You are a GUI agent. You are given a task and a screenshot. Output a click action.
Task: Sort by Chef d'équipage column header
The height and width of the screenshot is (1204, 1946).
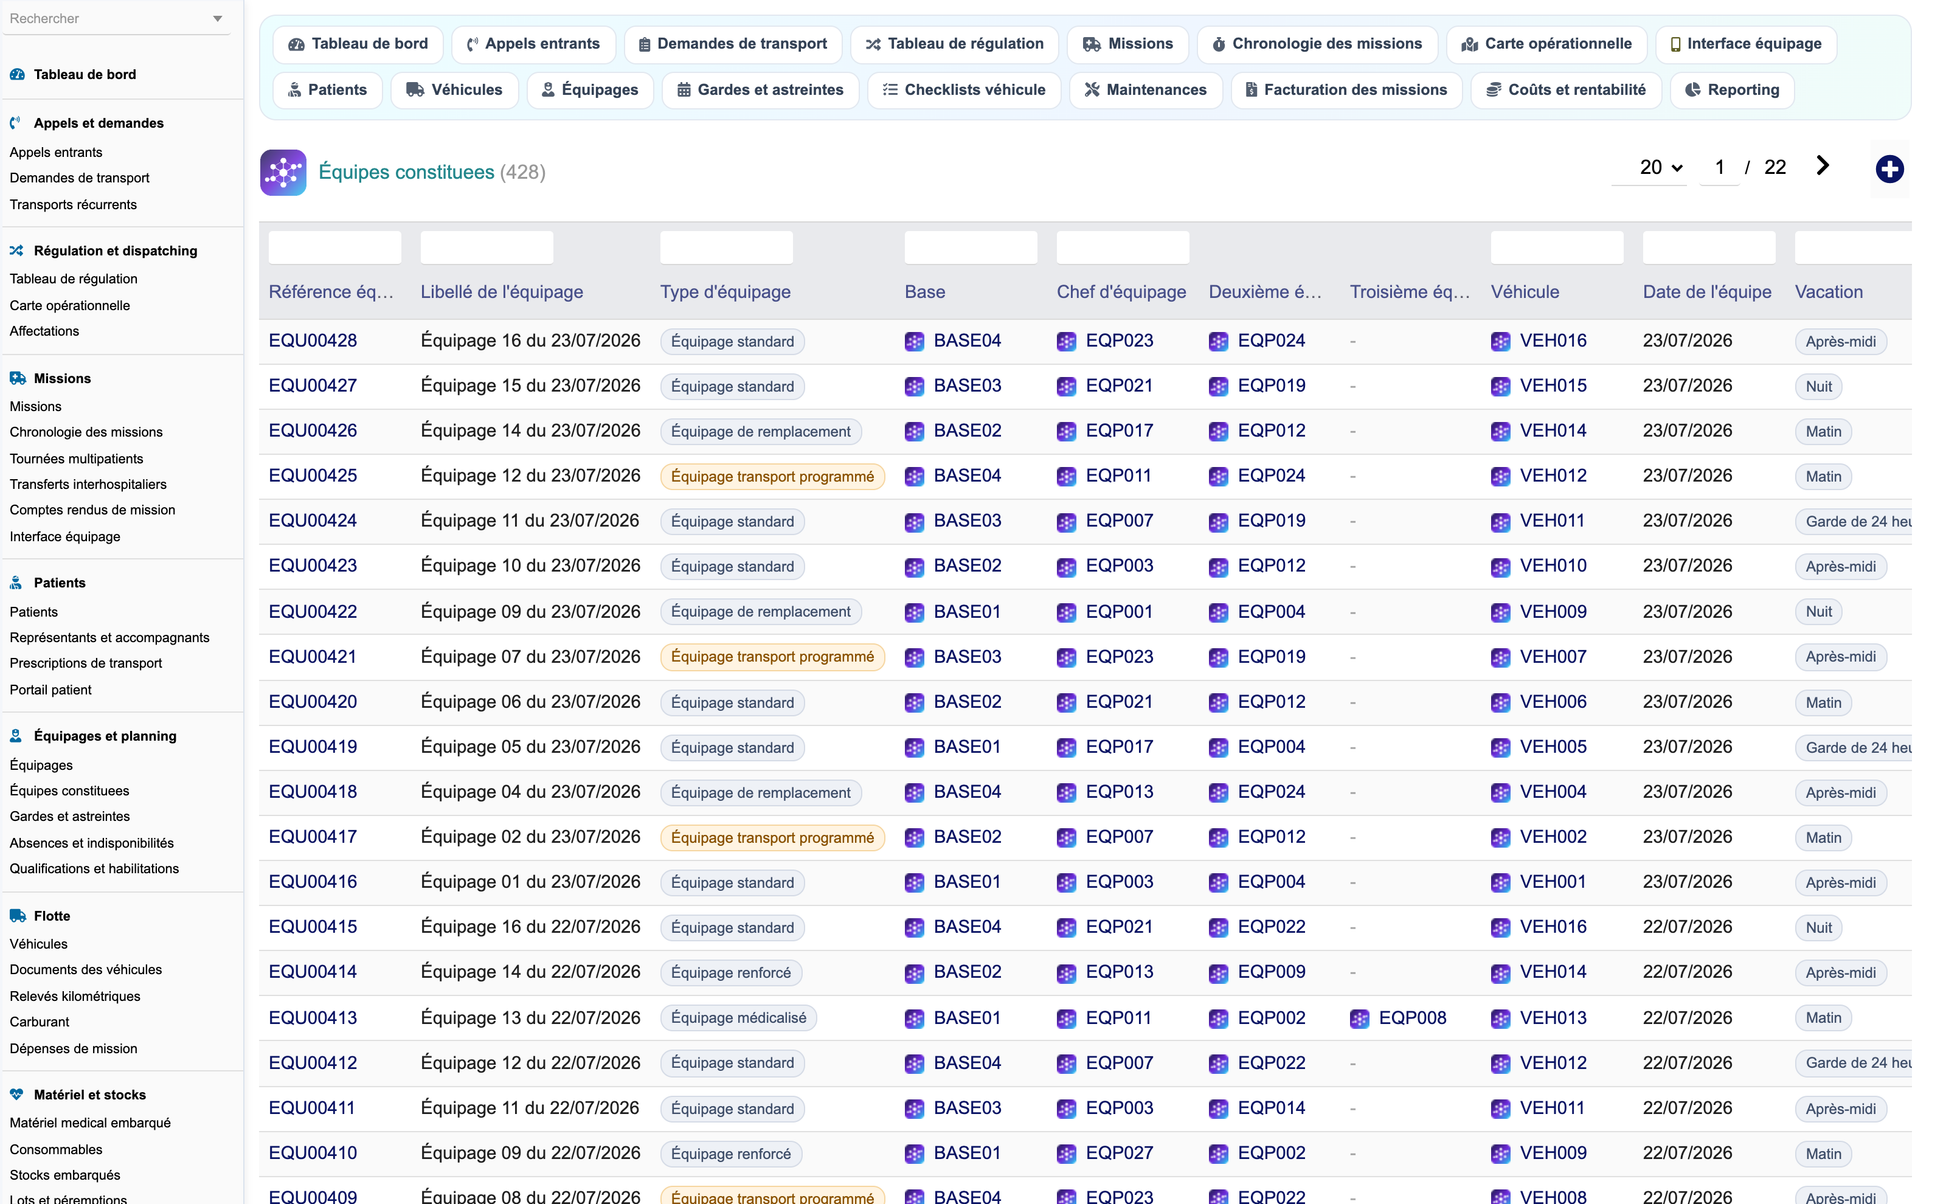tap(1121, 292)
